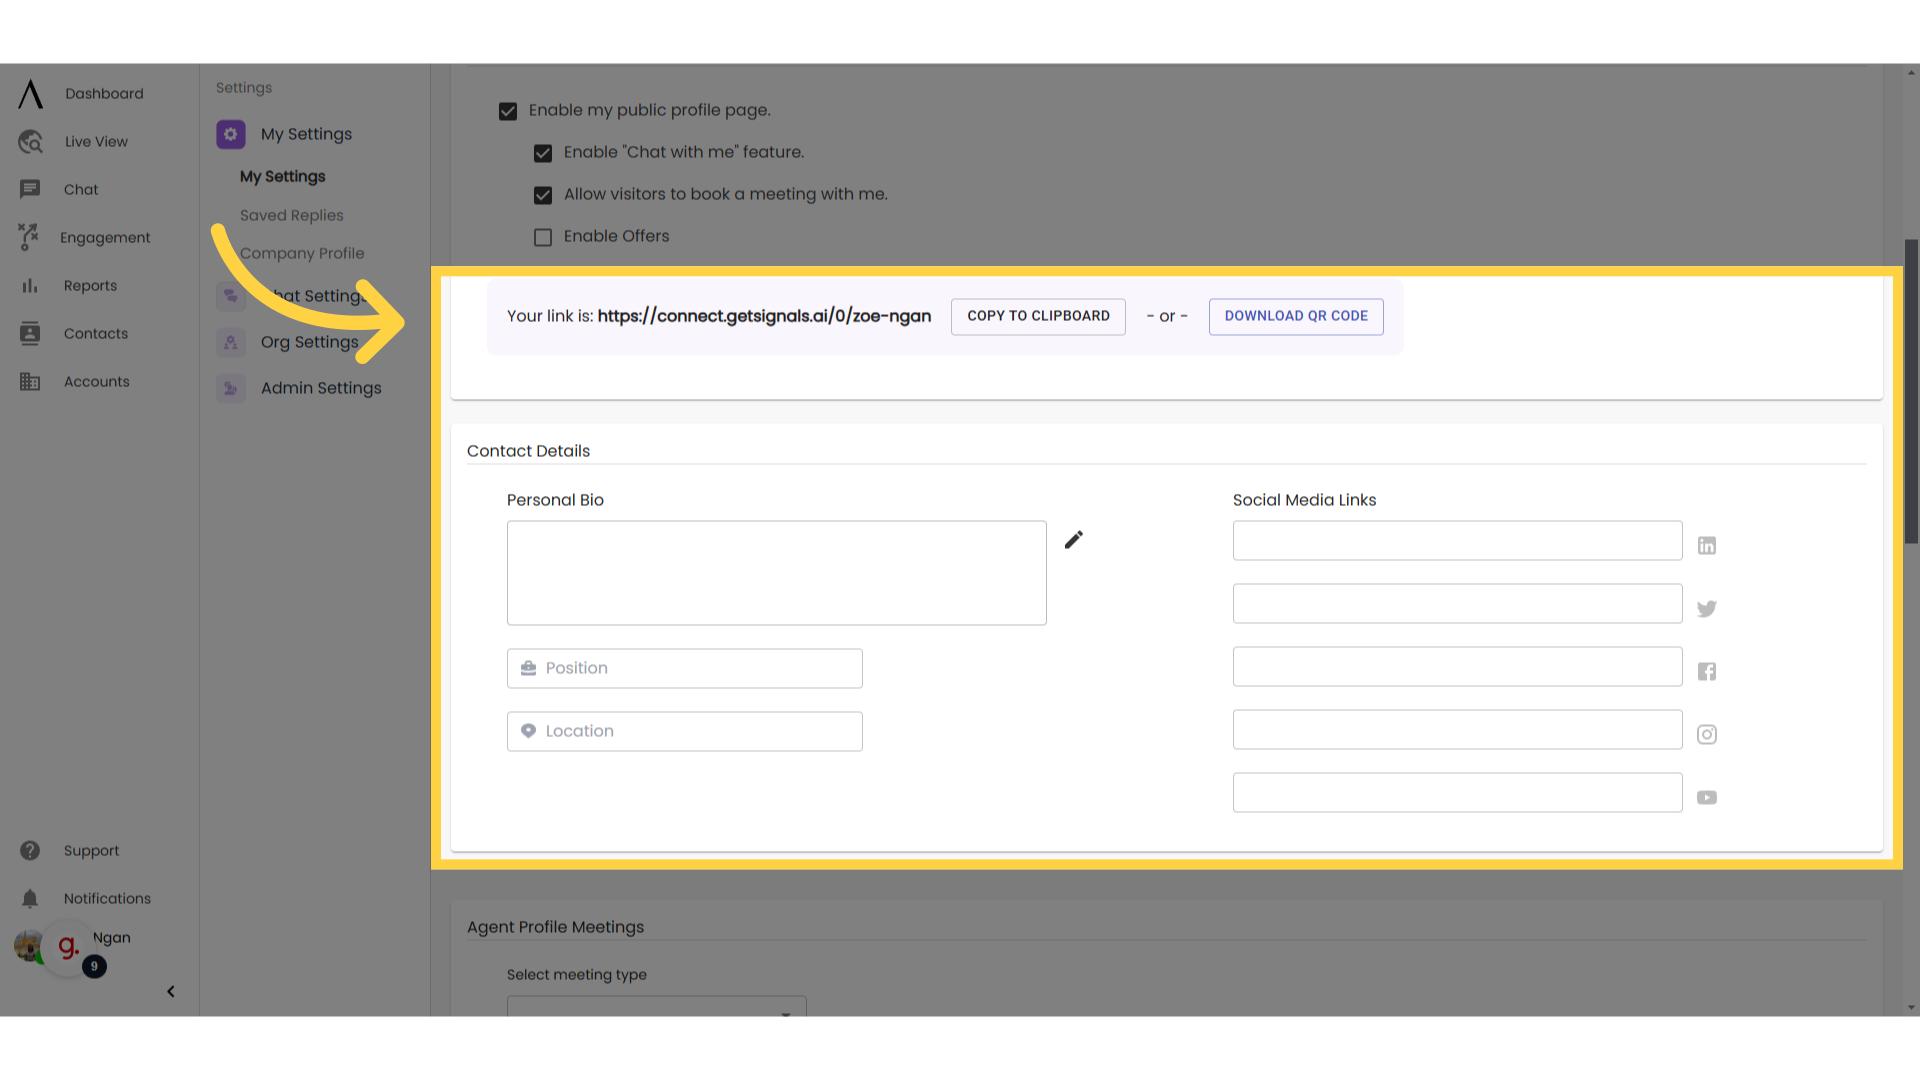
Task: Expand the Admin Settings section
Action: tap(320, 388)
